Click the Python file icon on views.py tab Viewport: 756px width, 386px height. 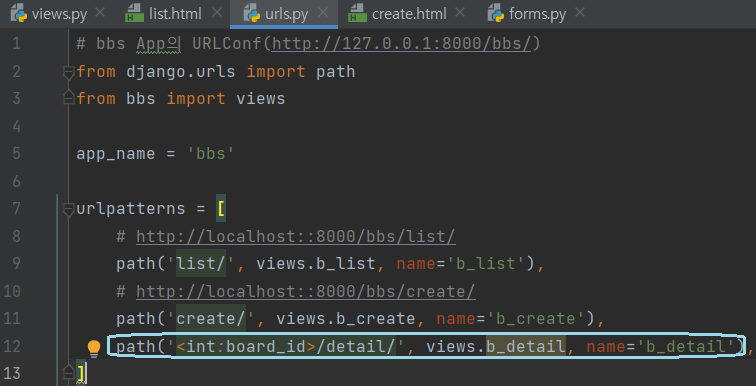(19, 14)
